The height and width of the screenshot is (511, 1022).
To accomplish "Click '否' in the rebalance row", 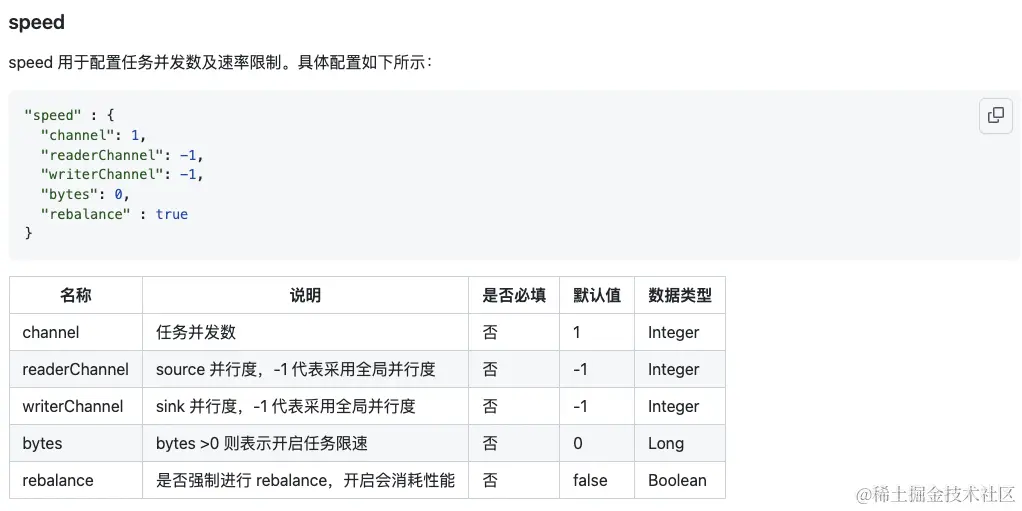I will tap(514, 480).
